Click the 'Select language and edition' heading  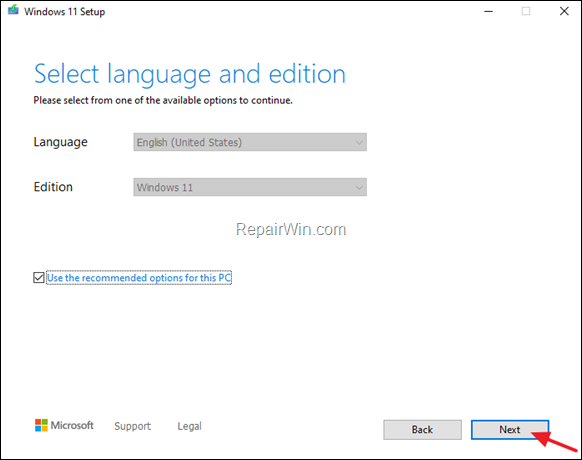[x=190, y=74]
